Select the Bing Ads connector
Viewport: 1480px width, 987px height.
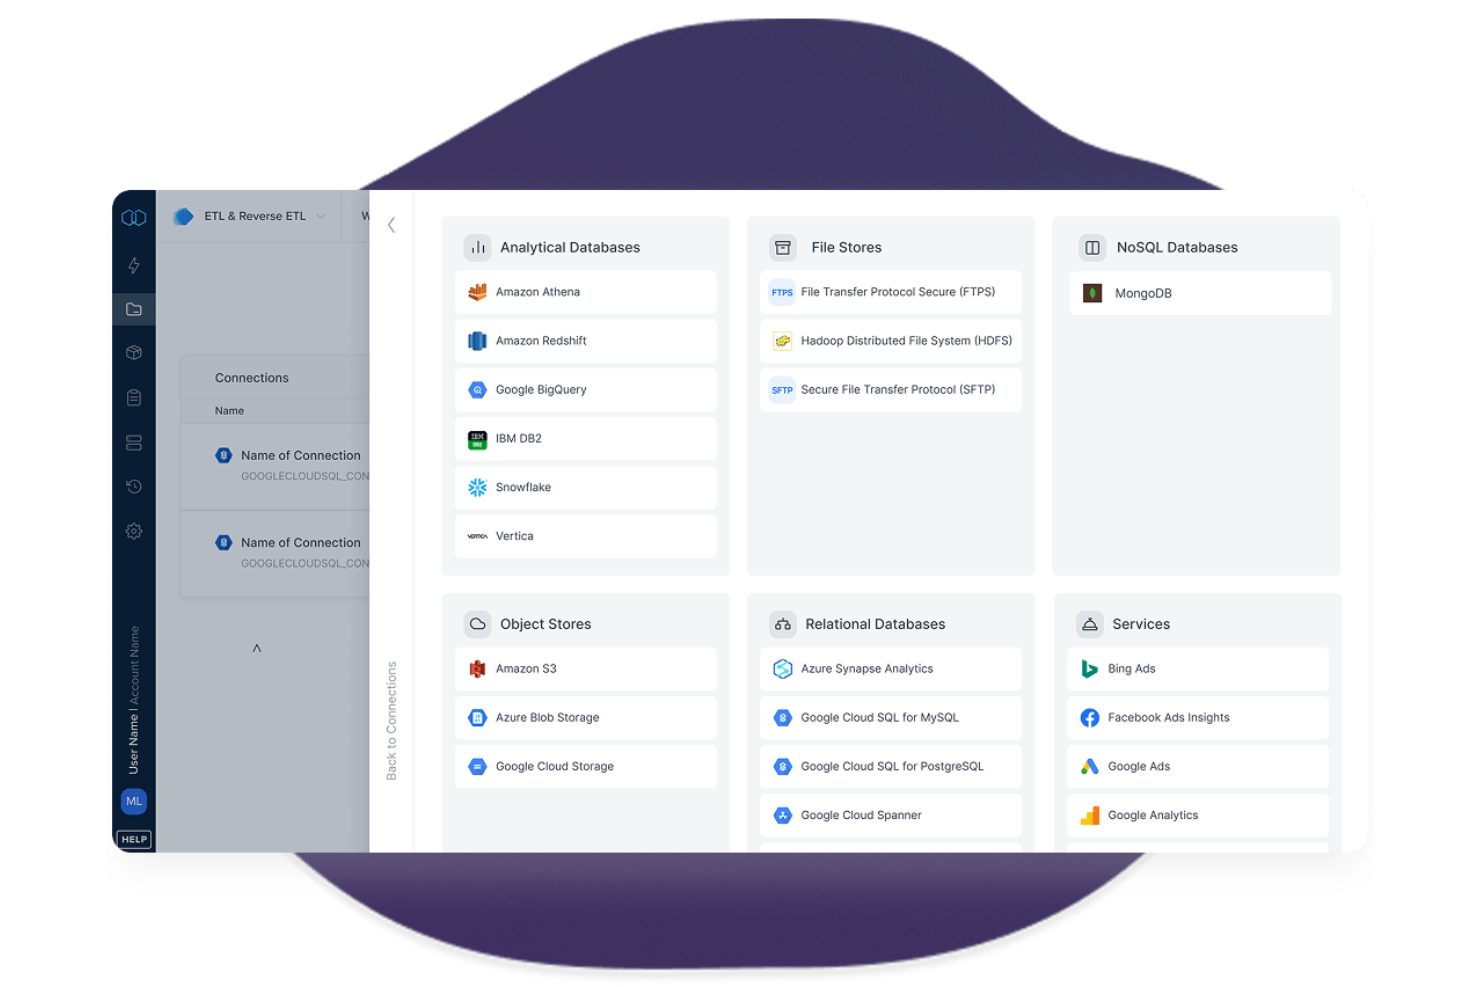click(x=1197, y=669)
